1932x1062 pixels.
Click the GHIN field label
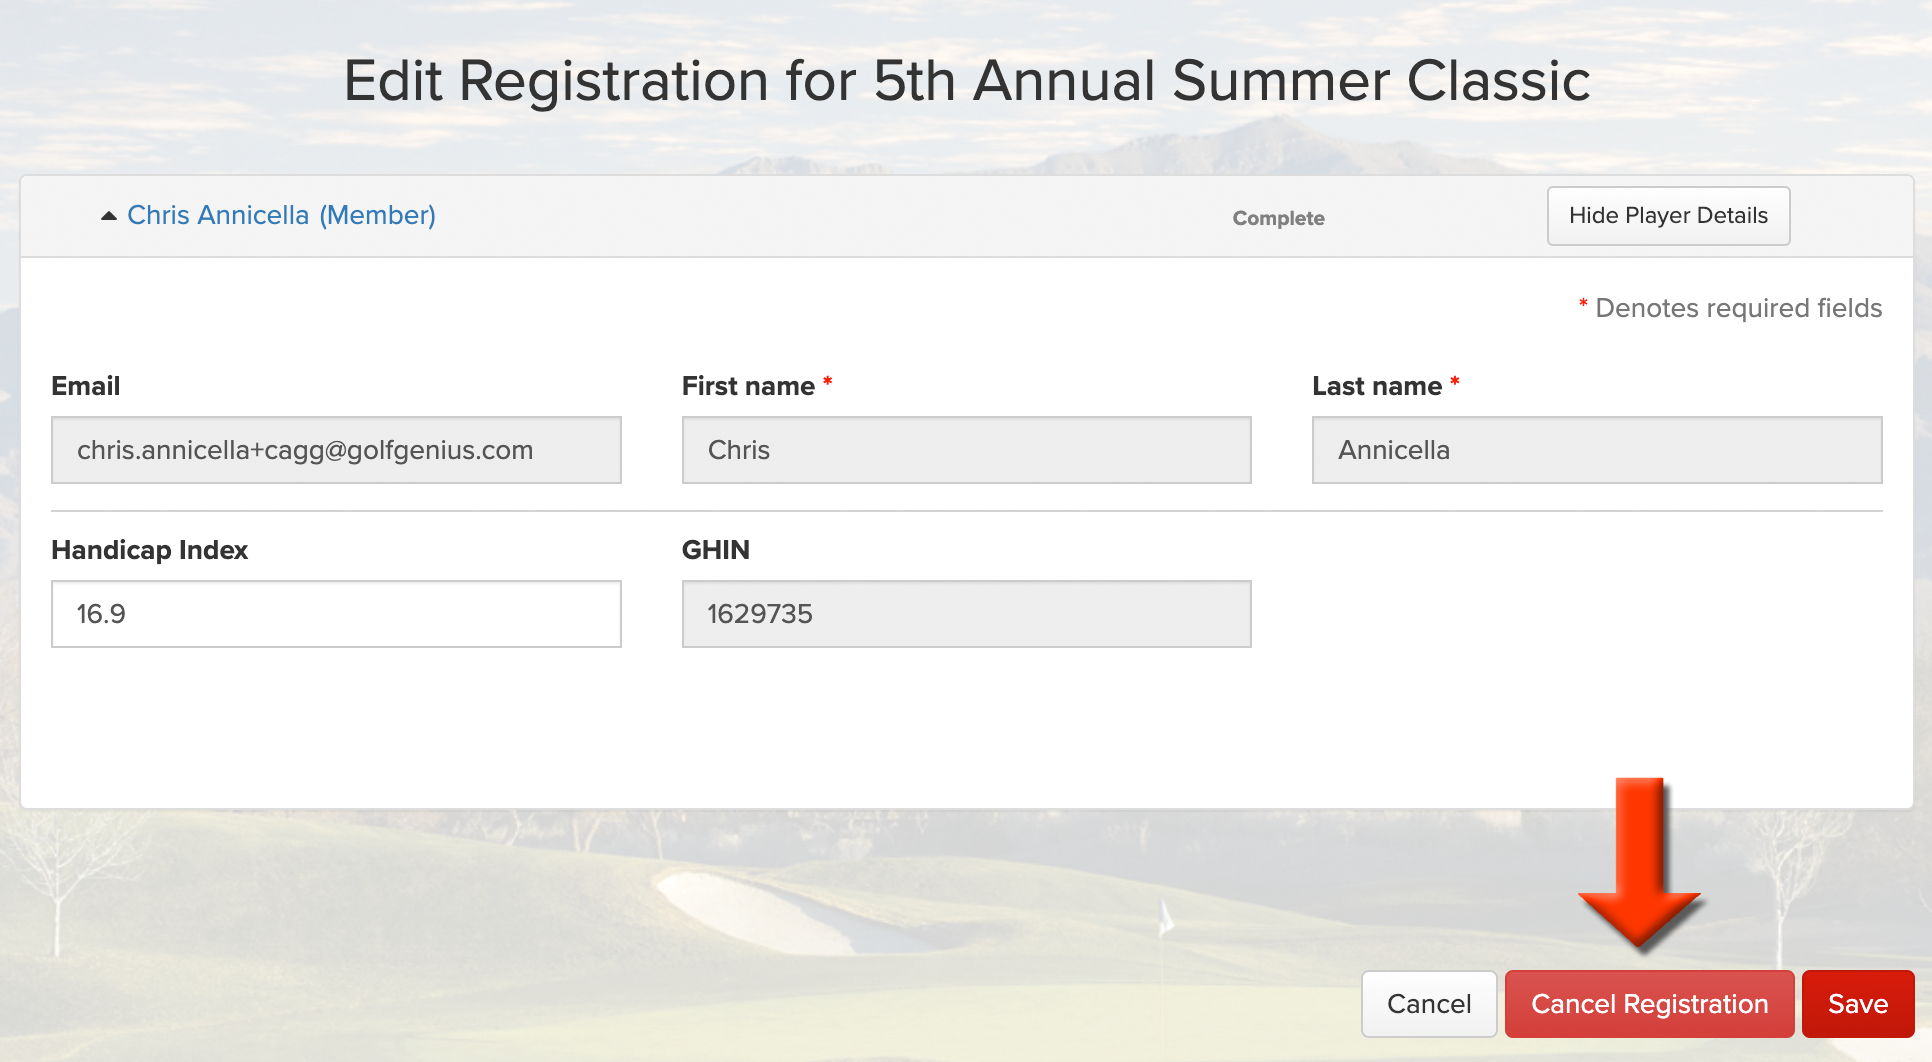(x=715, y=550)
